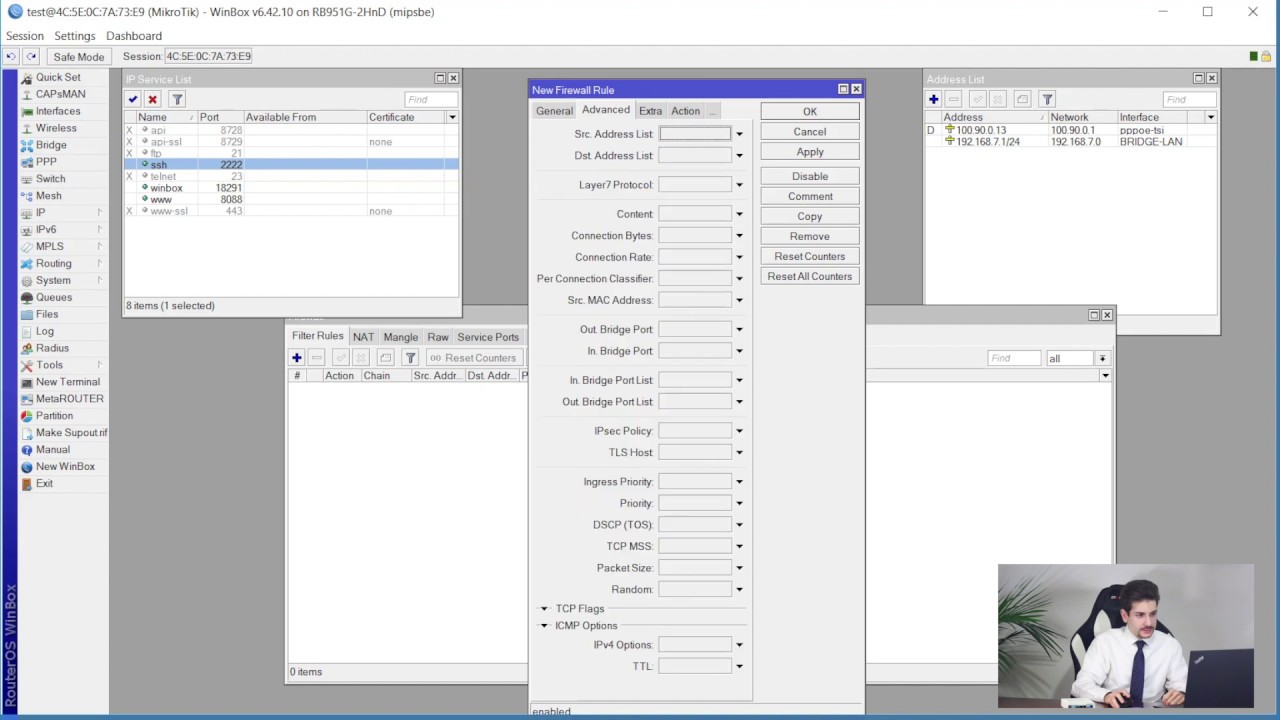
Task: Open PPP in the sidebar
Action: click(46, 161)
